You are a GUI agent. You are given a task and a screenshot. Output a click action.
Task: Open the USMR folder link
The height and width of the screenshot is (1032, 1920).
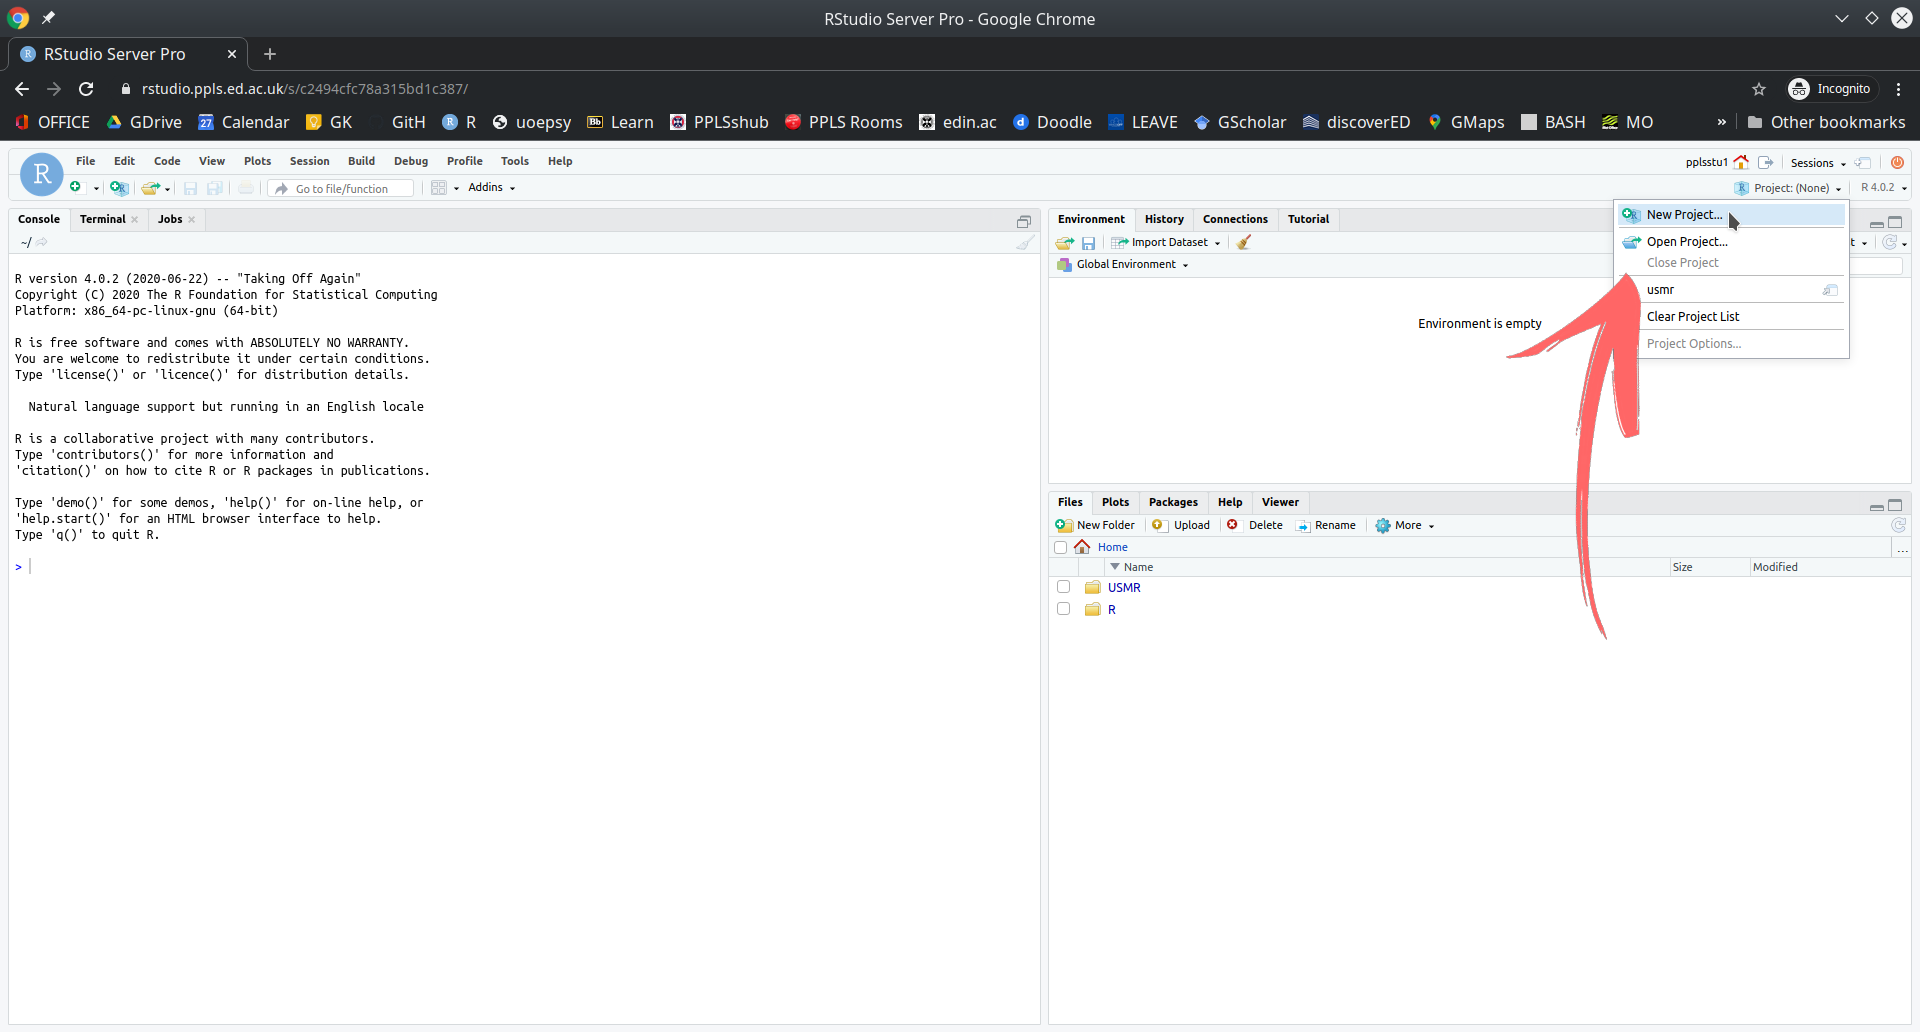(x=1124, y=588)
